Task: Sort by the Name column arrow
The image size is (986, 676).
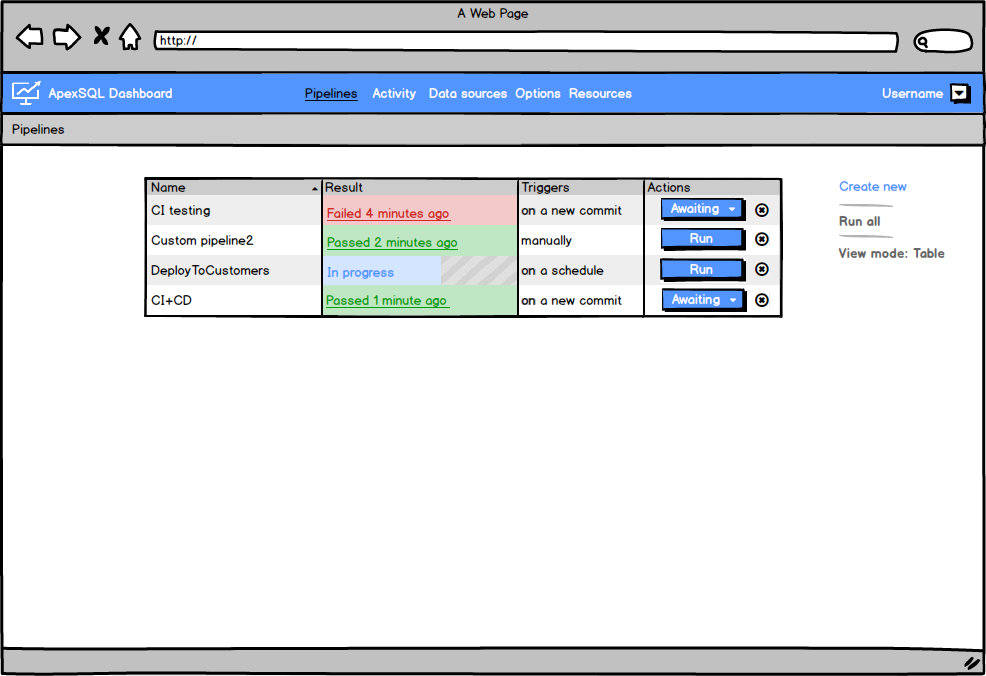Action: [x=314, y=189]
